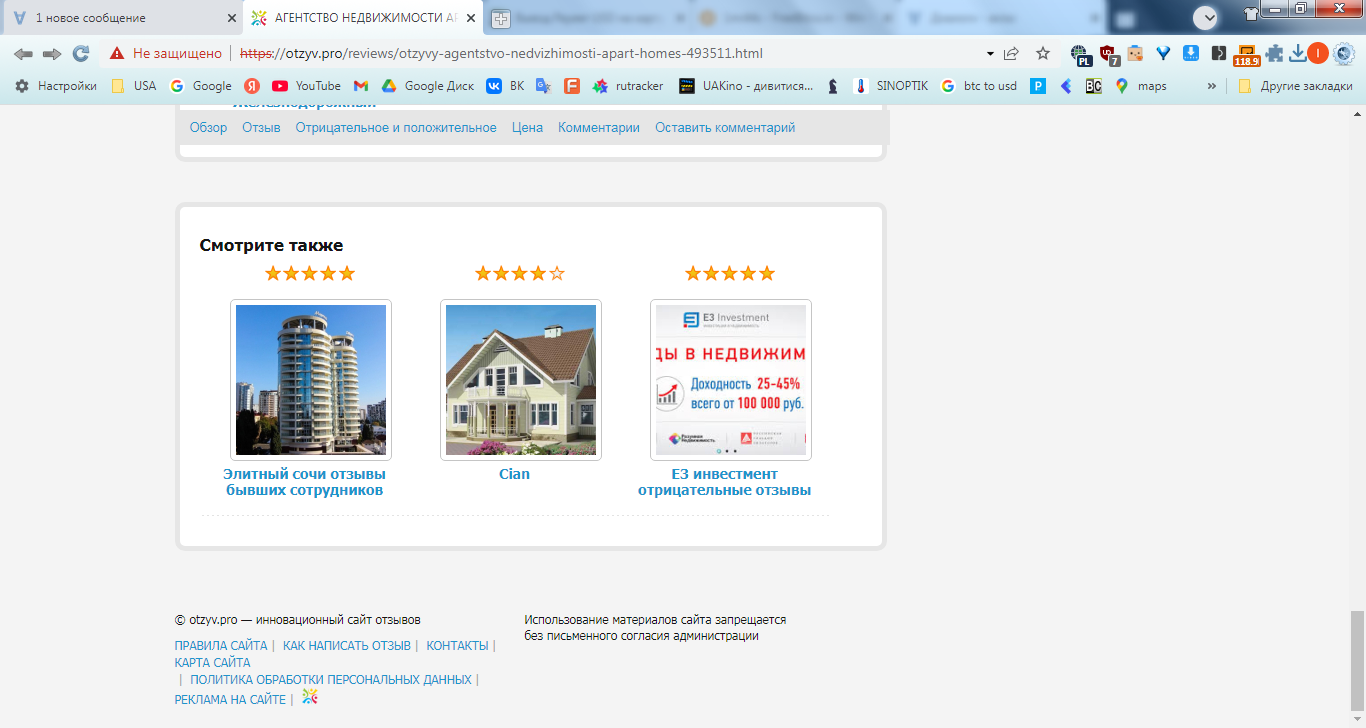Image resolution: width=1366 pixels, height=728 pixels.
Task: Open 'КОНТАКТЫ' footer link
Action: pyautogui.click(x=457, y=646)
